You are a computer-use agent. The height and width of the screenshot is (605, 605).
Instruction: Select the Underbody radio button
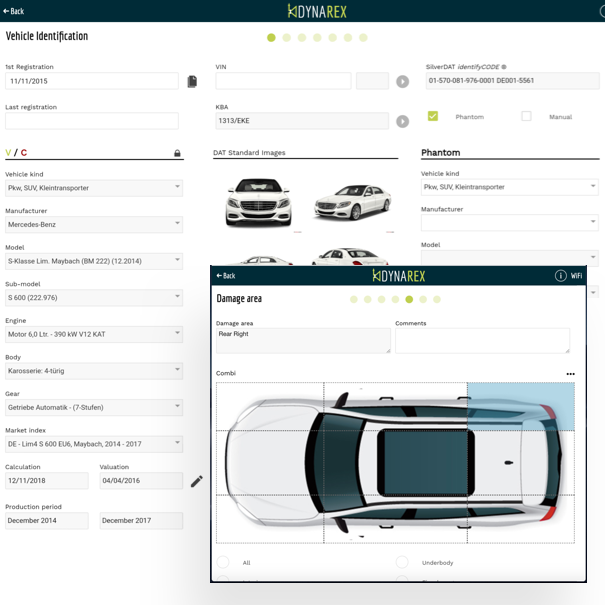point(402,562)
